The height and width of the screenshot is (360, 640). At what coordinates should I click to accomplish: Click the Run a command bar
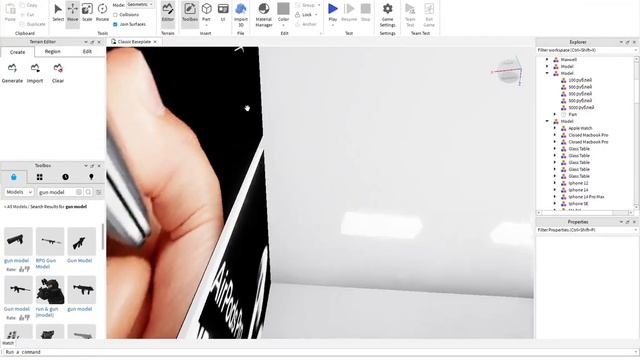coord(320,352)
